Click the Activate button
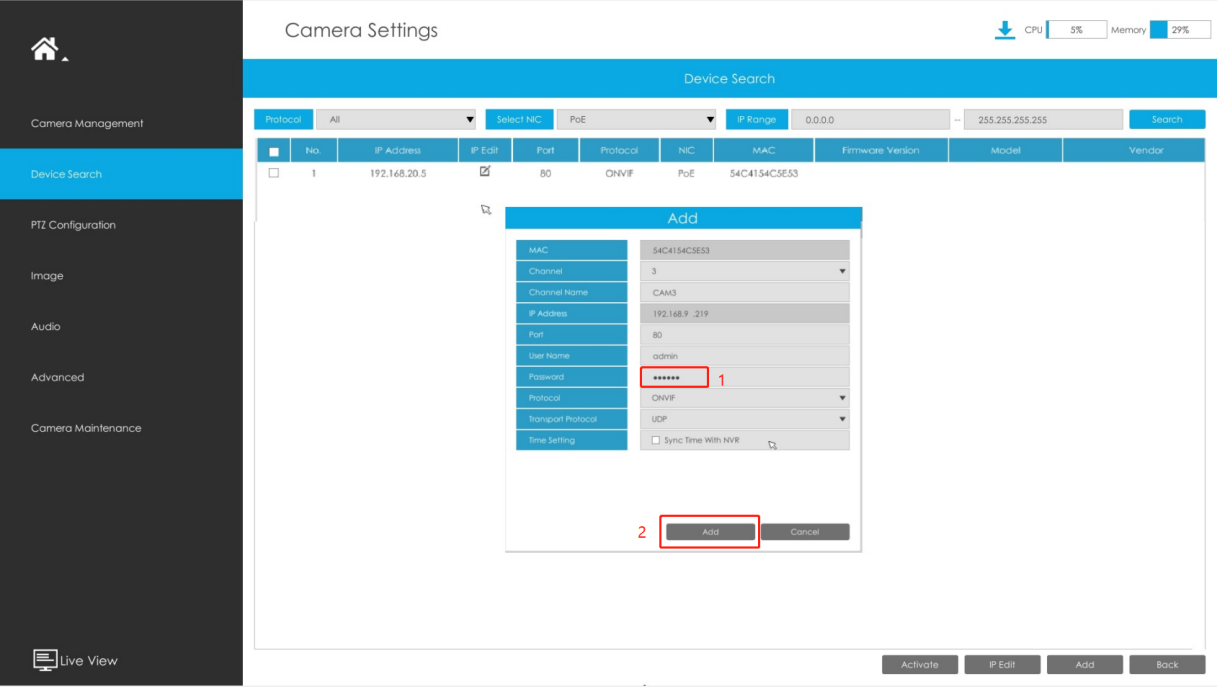The height and width of the screenshot is (687, 1217). [x=920, y=665]
